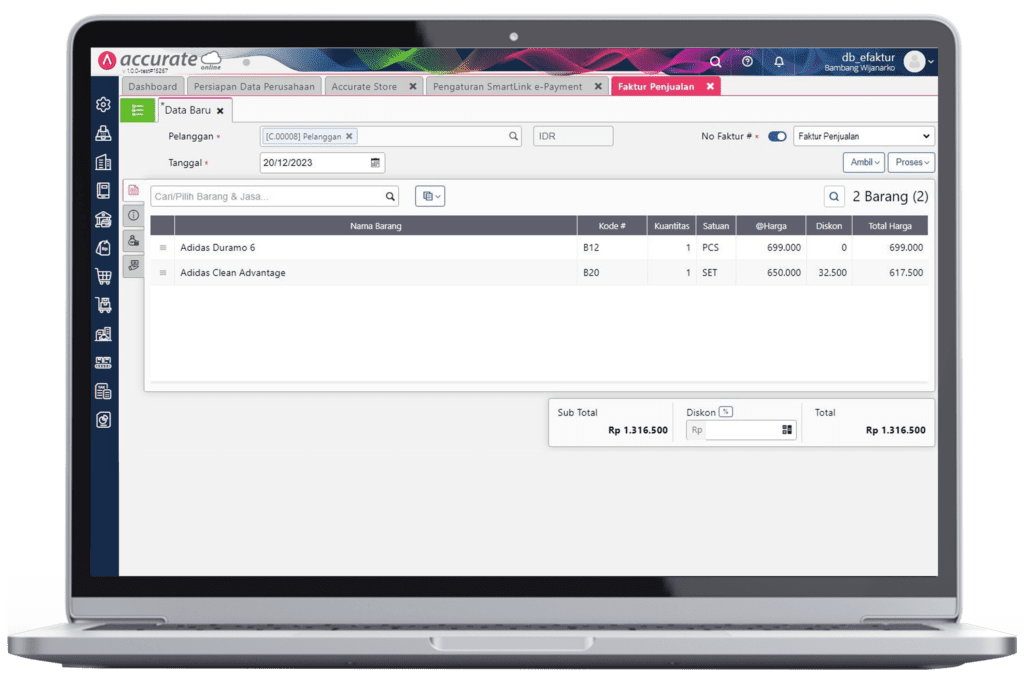Toggle the No Faktur automatic switch
The image size is (1024, 683).
click(x=777, y=136)
